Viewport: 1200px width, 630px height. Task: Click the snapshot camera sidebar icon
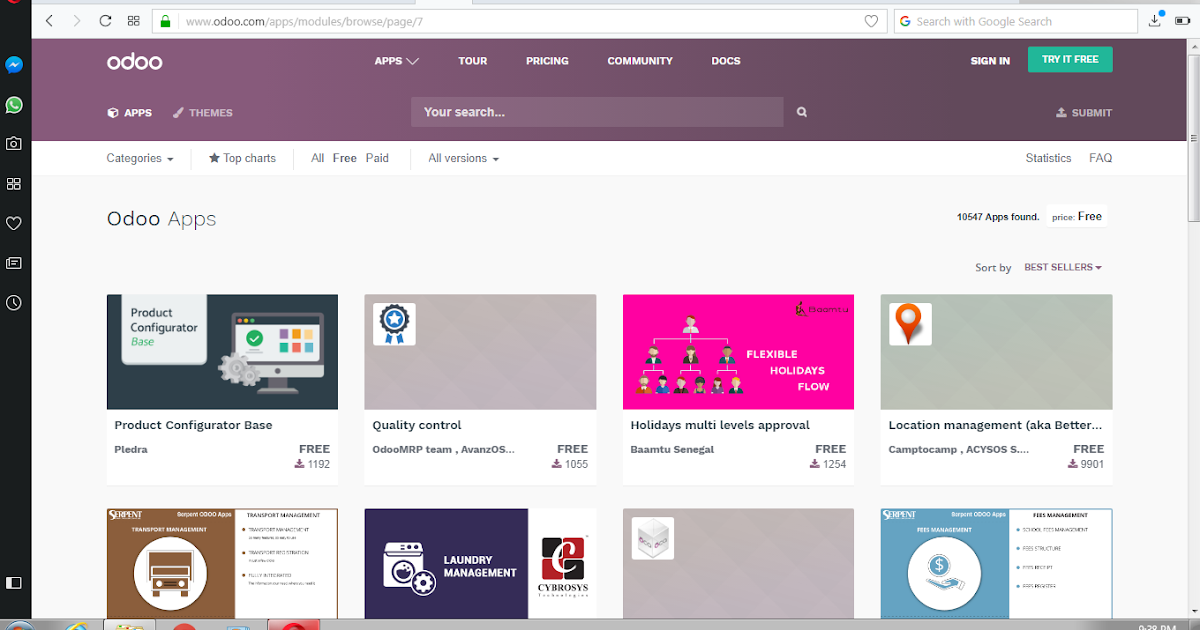14,144
